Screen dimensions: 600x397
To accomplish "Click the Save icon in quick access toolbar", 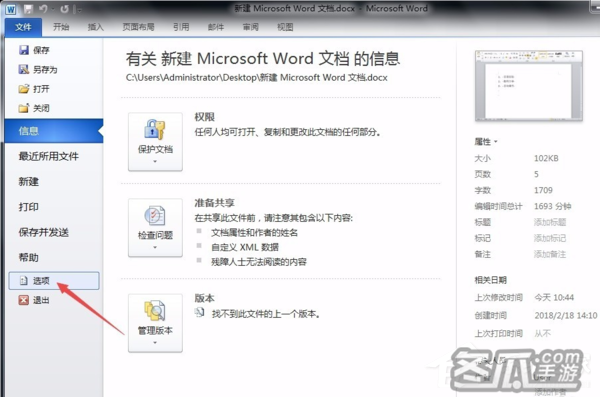I will [28, 9].
